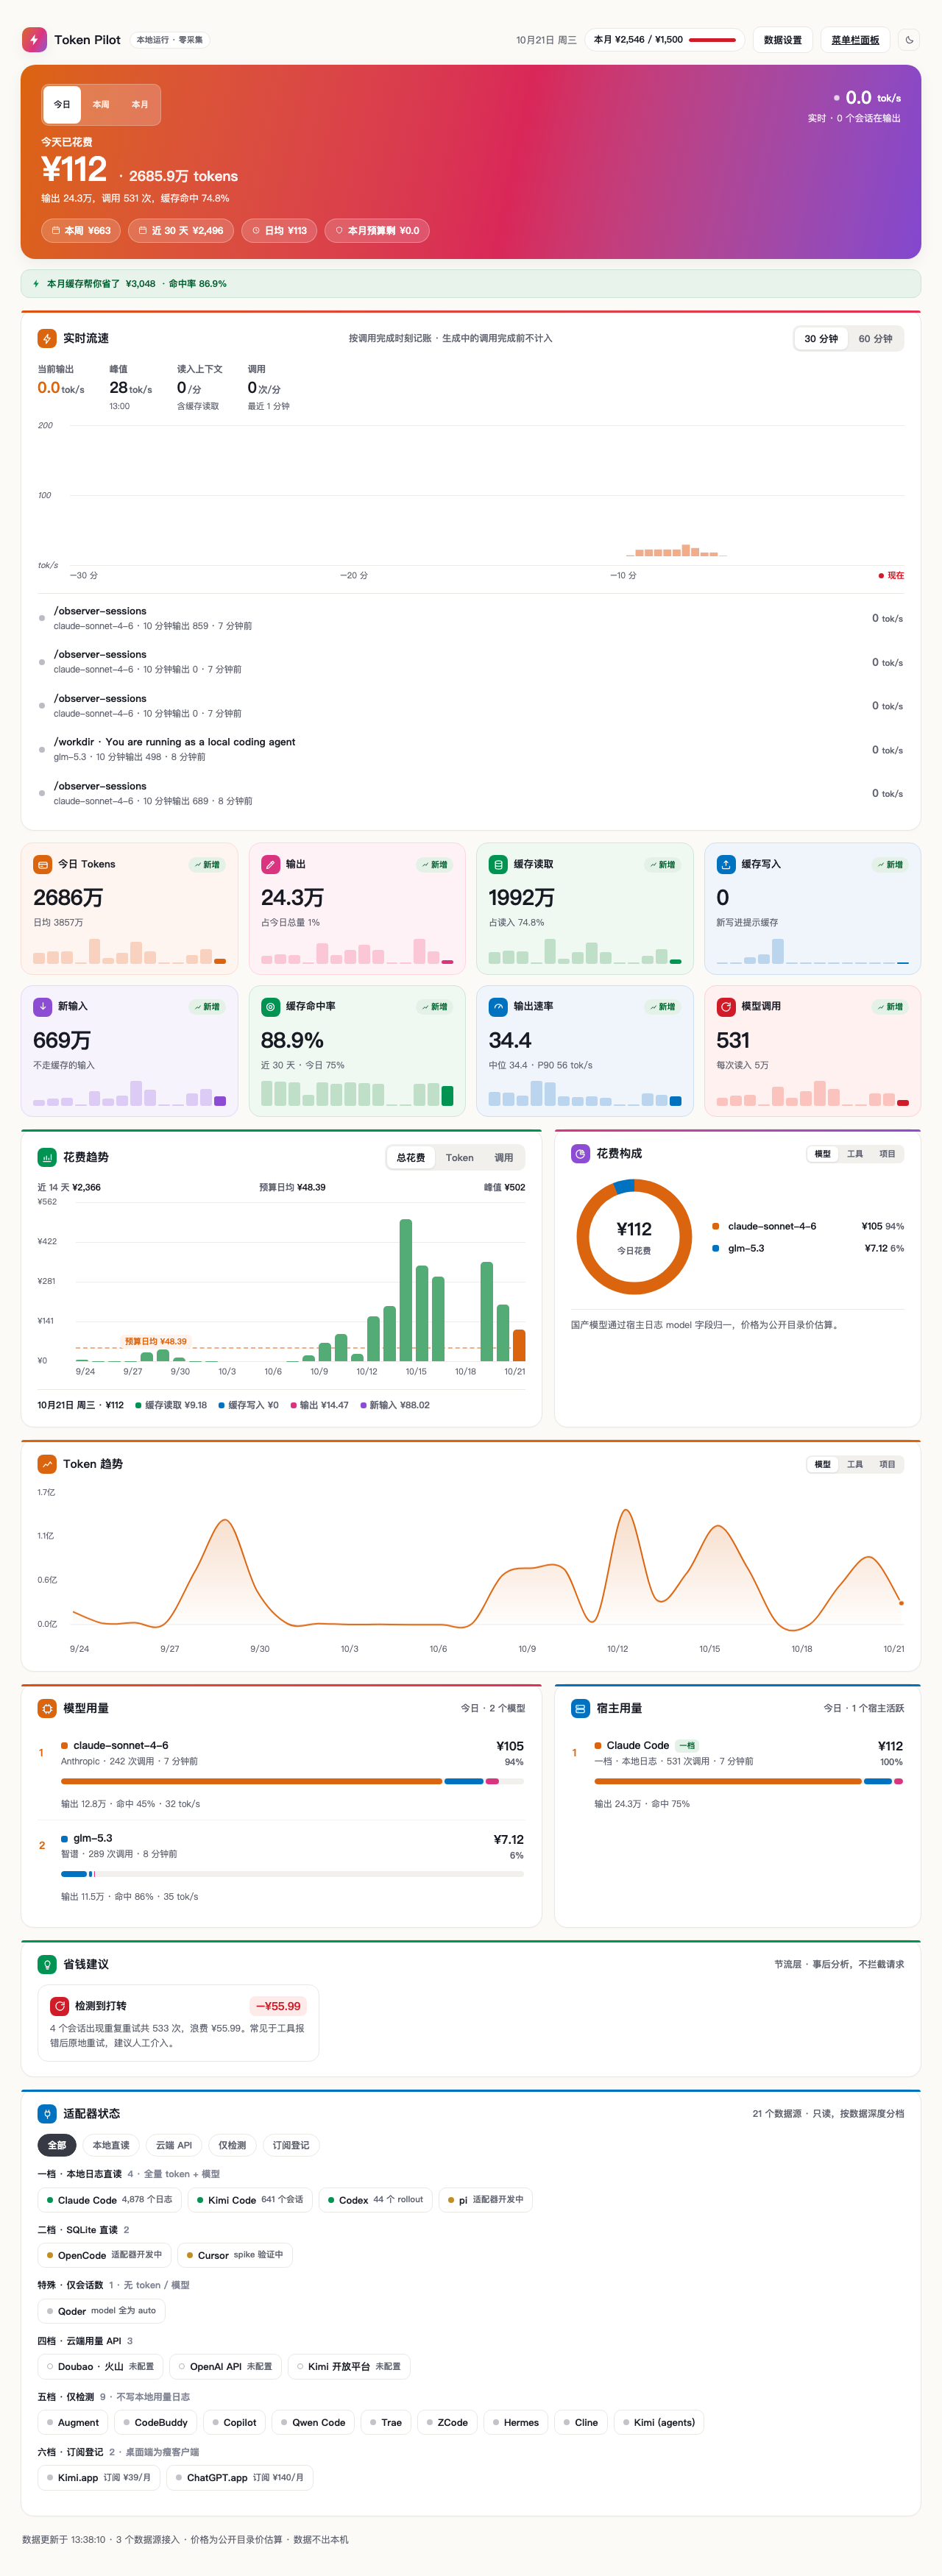Open the 菜单栏面板 button

tap(855, 40)
